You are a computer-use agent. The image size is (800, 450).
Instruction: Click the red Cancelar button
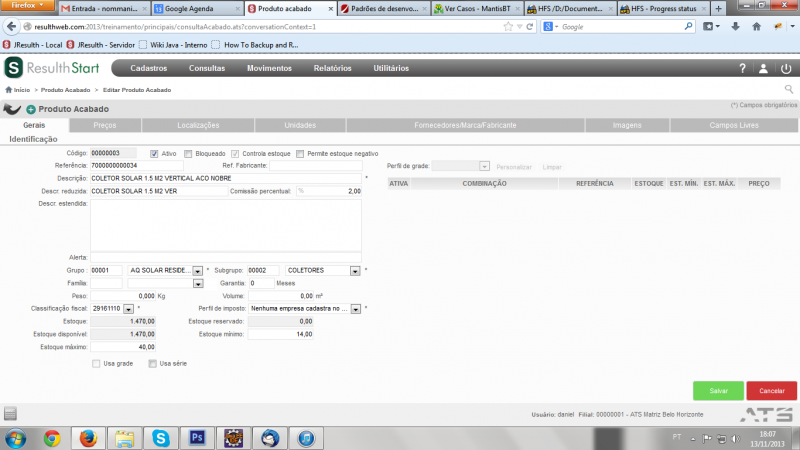click(x=771, y=391)
